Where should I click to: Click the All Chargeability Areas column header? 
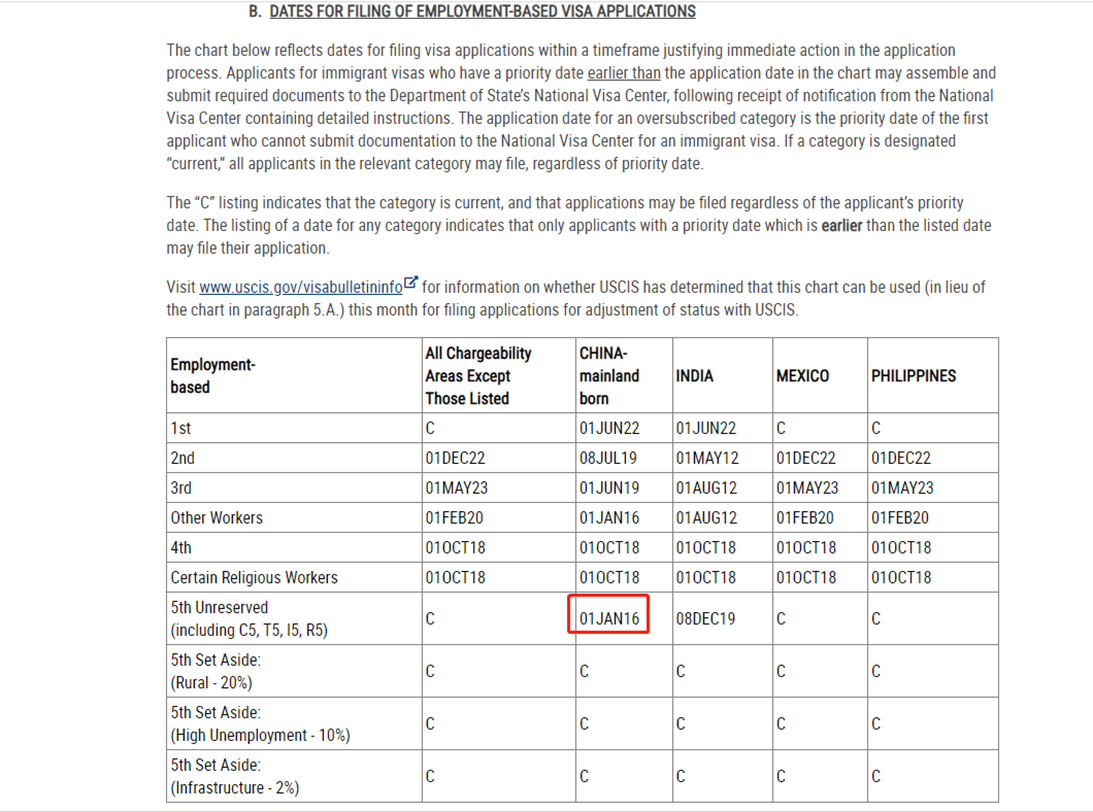(478, 376)
